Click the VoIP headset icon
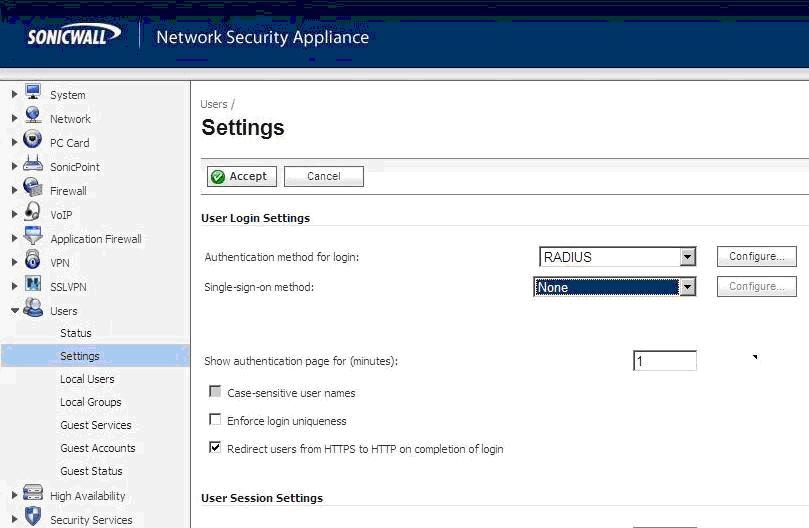Image resolution: width=809 pixels, height=528 pixels. click(x=33, y=213)
